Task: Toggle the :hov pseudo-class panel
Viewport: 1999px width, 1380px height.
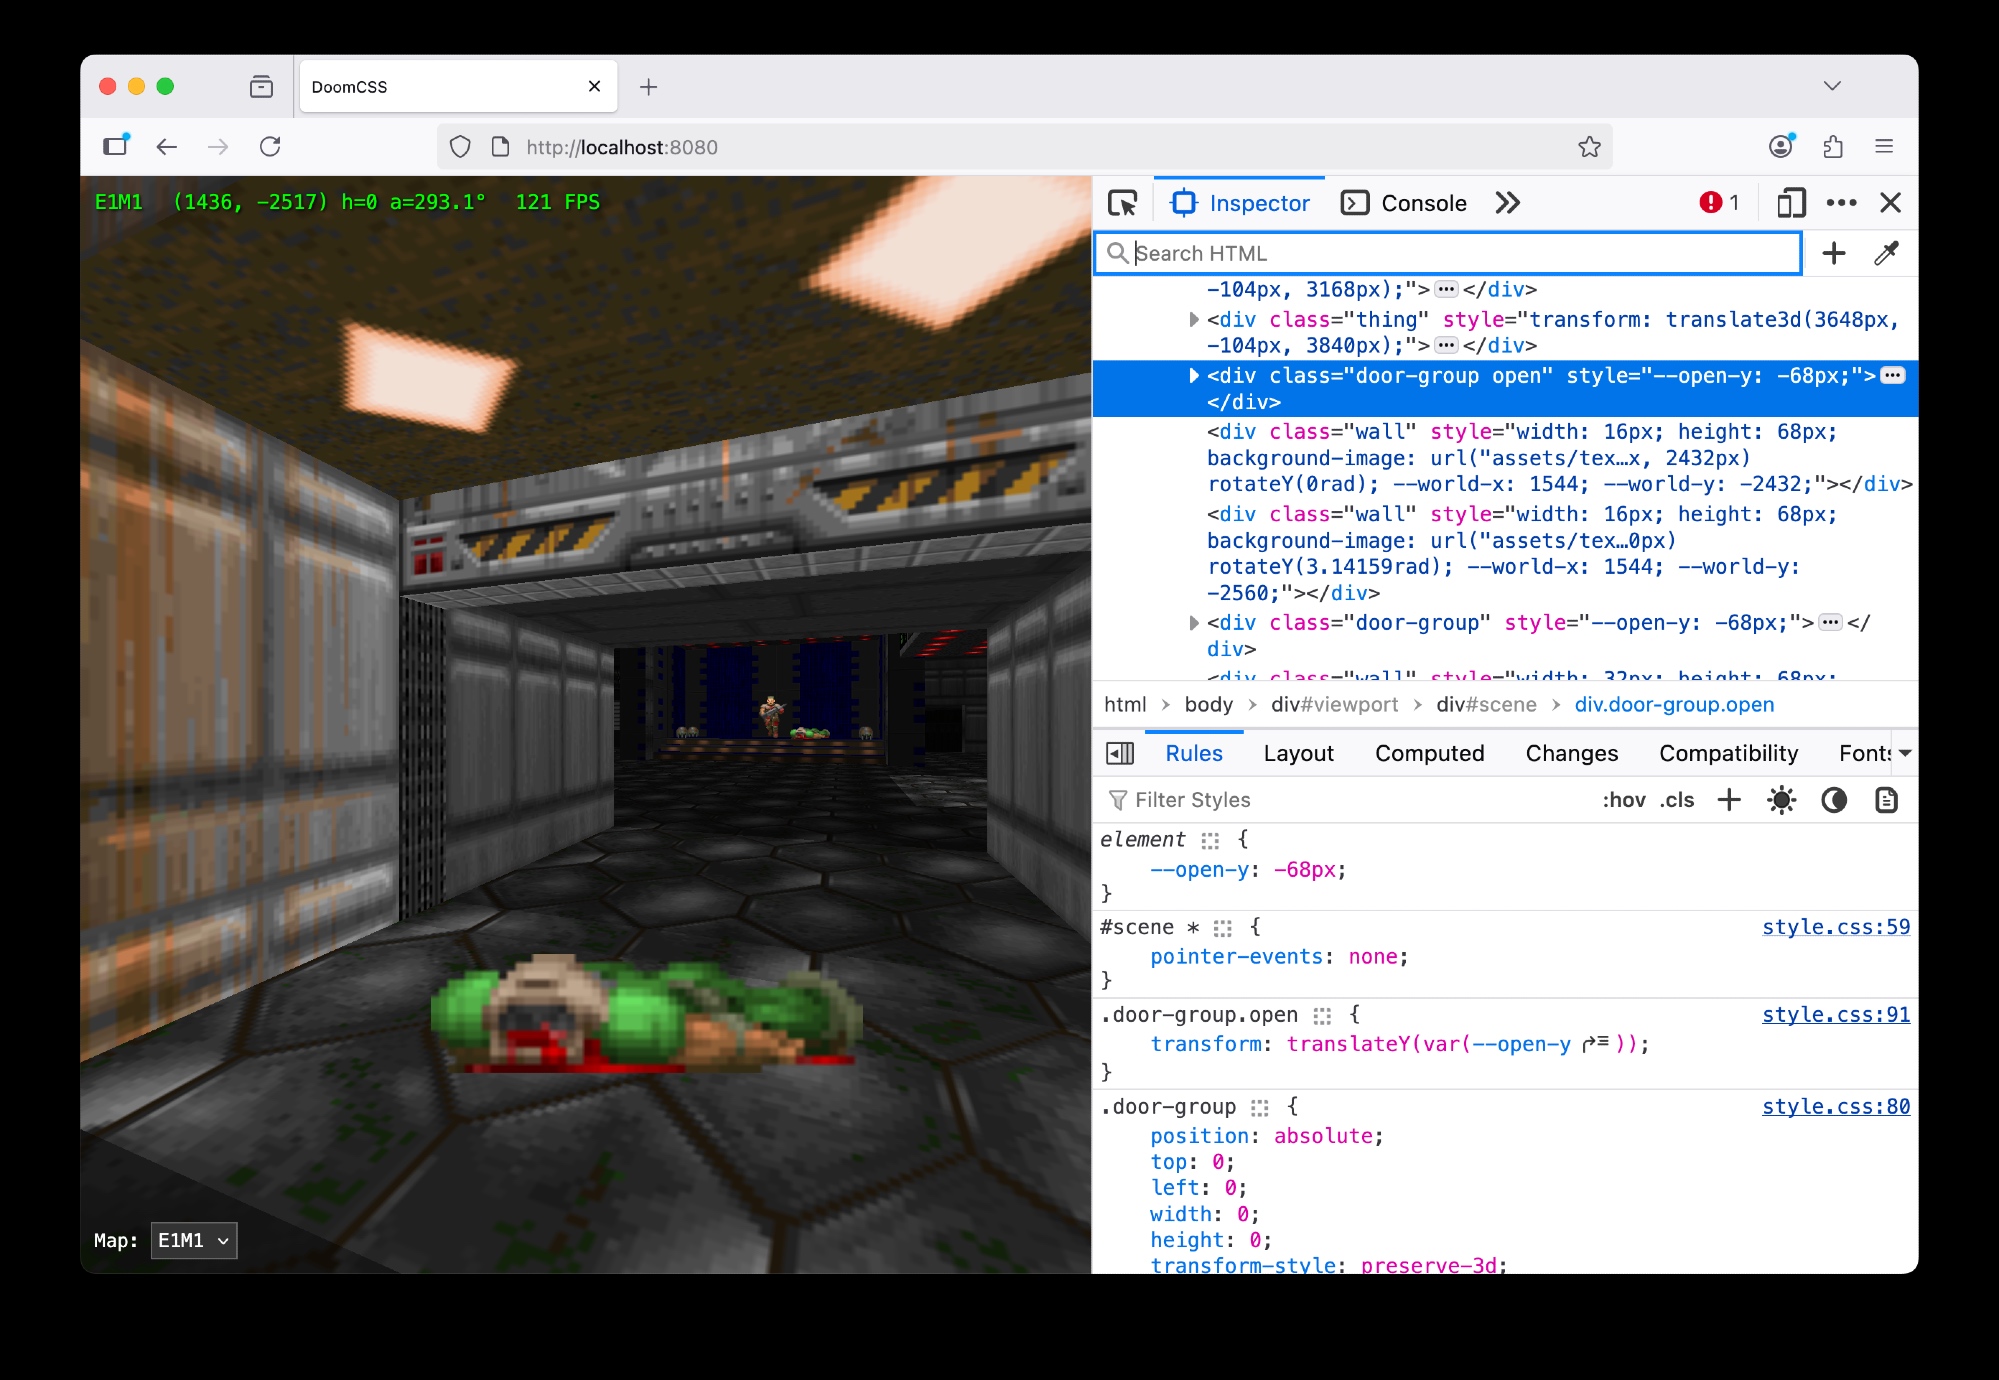Action: tap(1623, 800)
